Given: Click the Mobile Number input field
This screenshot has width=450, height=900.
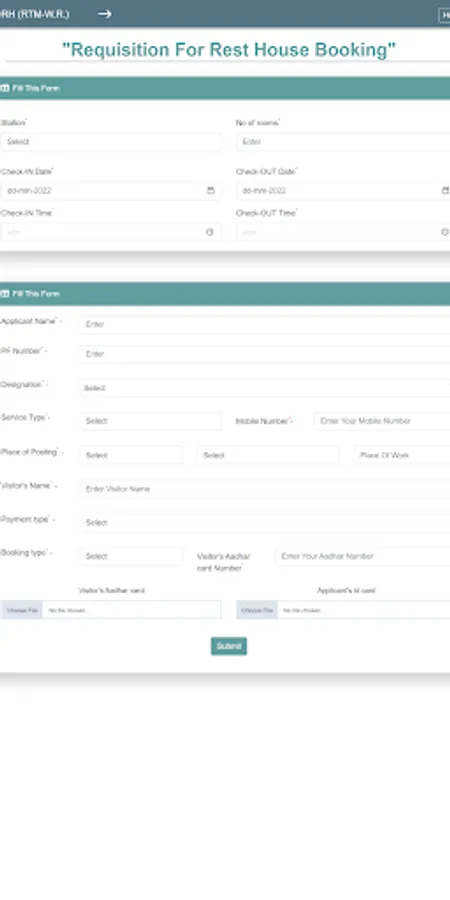Looking at the screenshot, I should pyautogui.click(x=382, y=421).
